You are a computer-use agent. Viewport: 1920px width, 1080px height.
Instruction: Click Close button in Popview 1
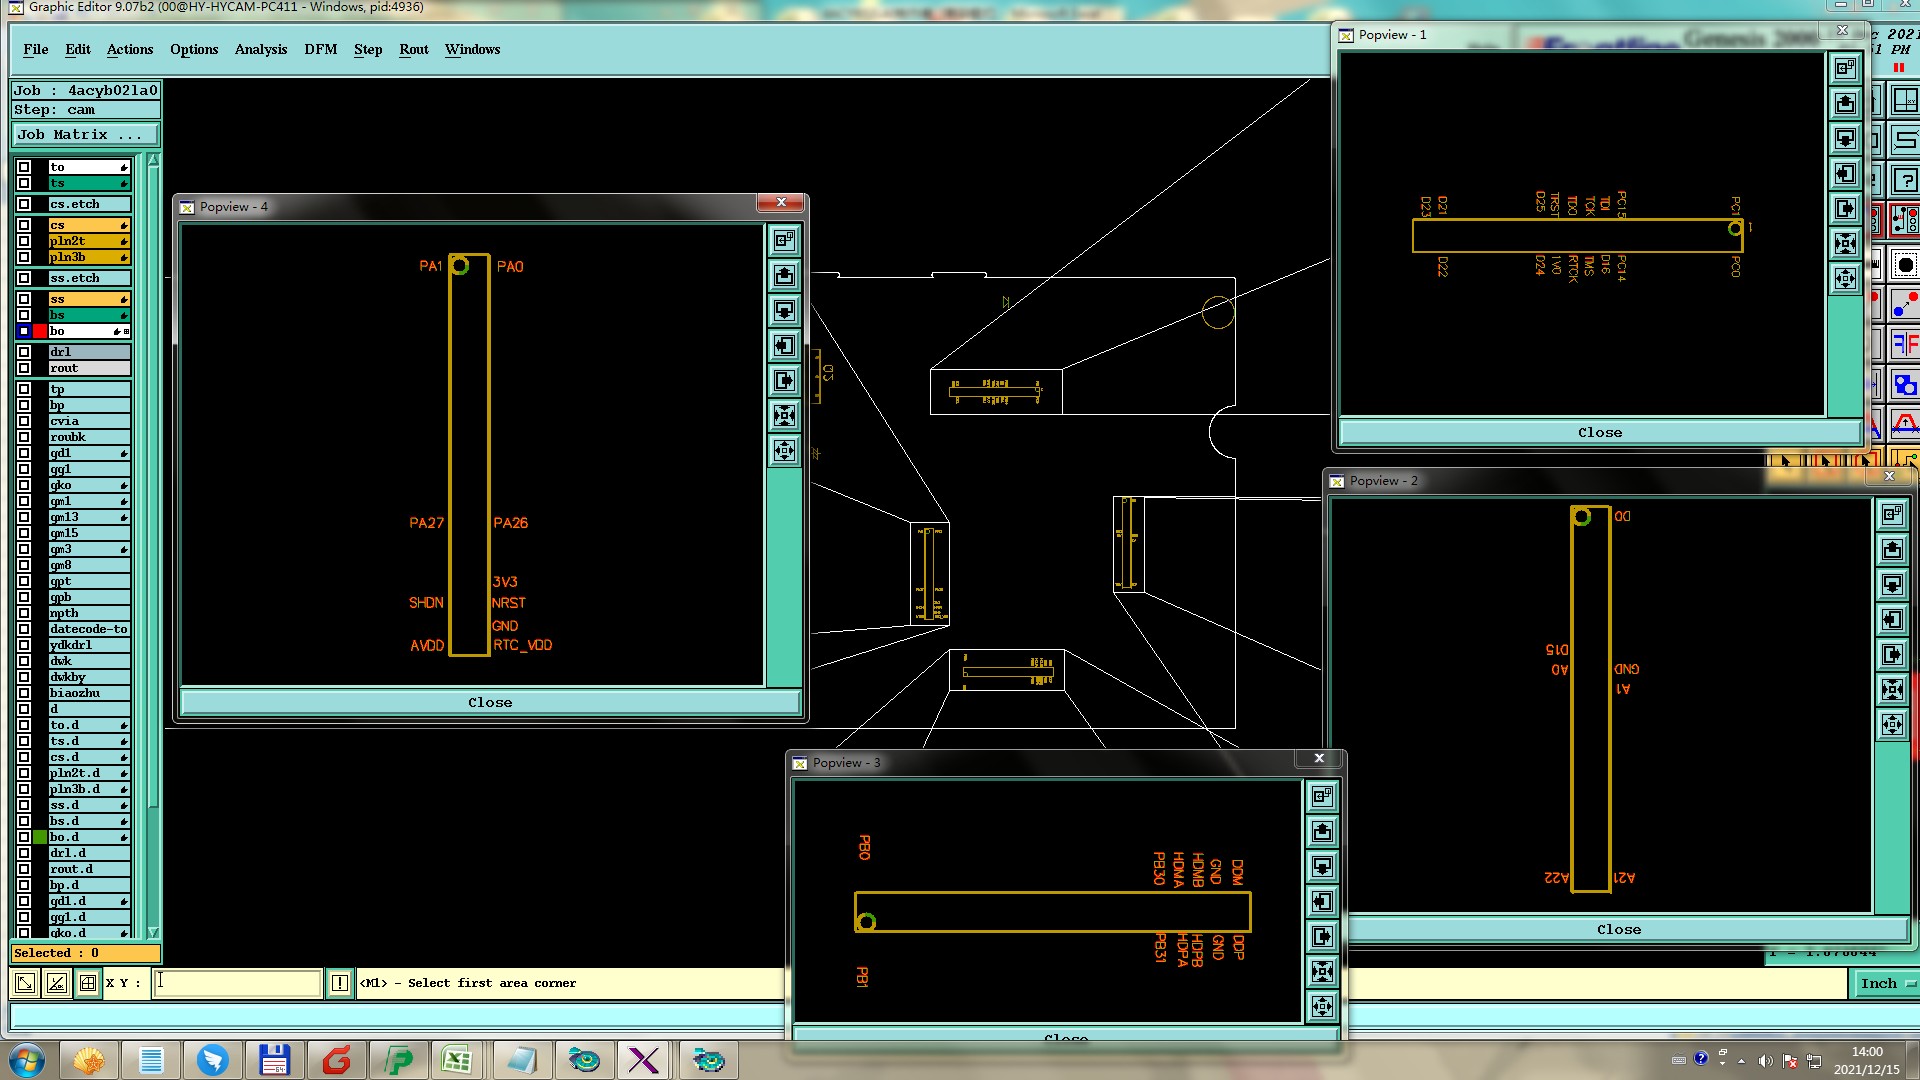tap(1599, 432)
